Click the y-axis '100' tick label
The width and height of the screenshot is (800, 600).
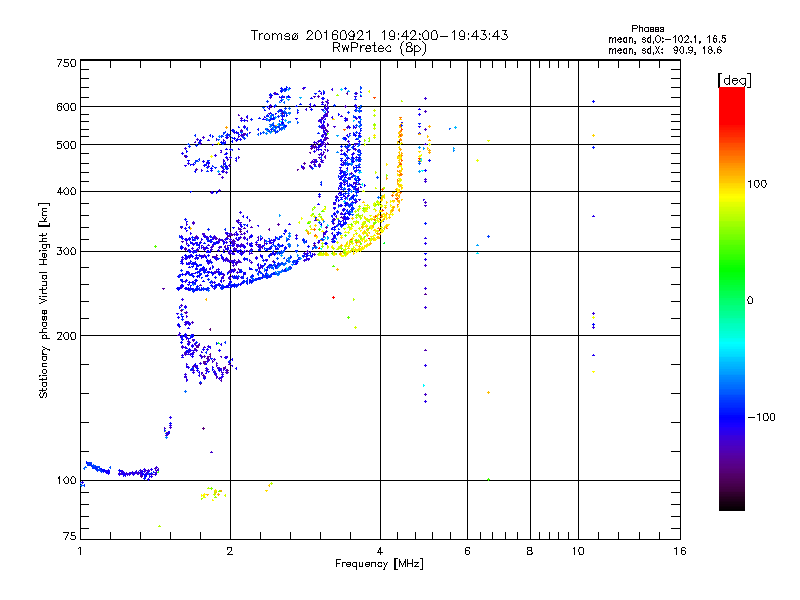tap(66, 480)
